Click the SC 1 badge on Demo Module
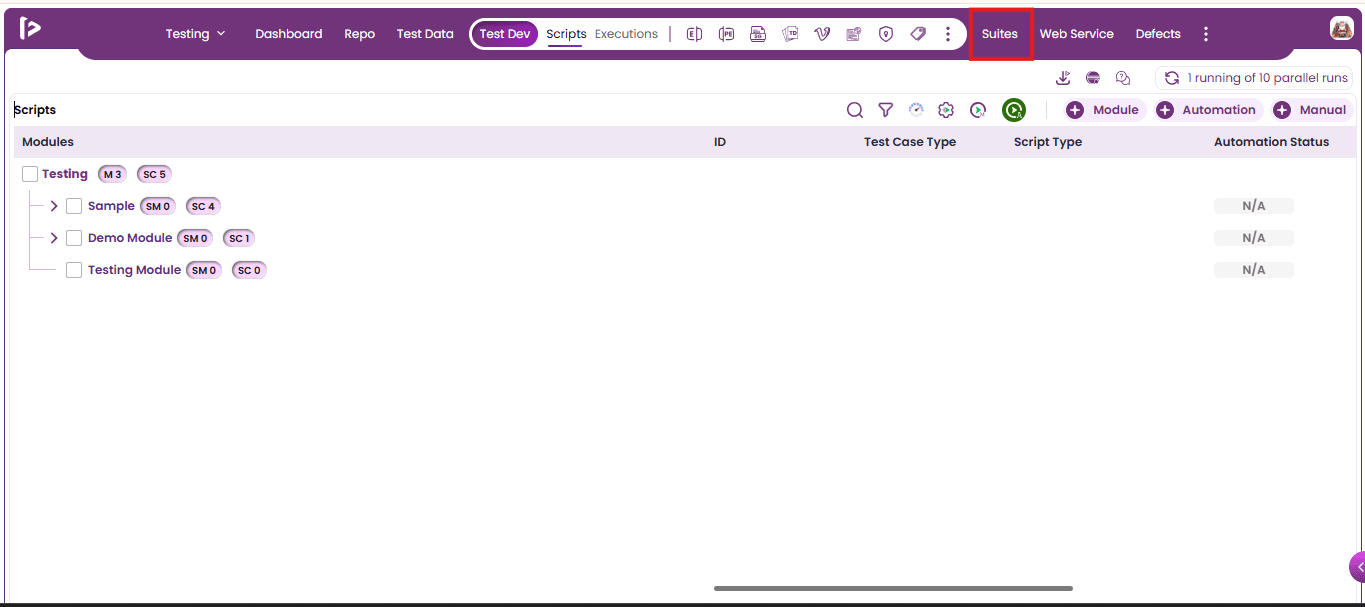 click(239, 238)
